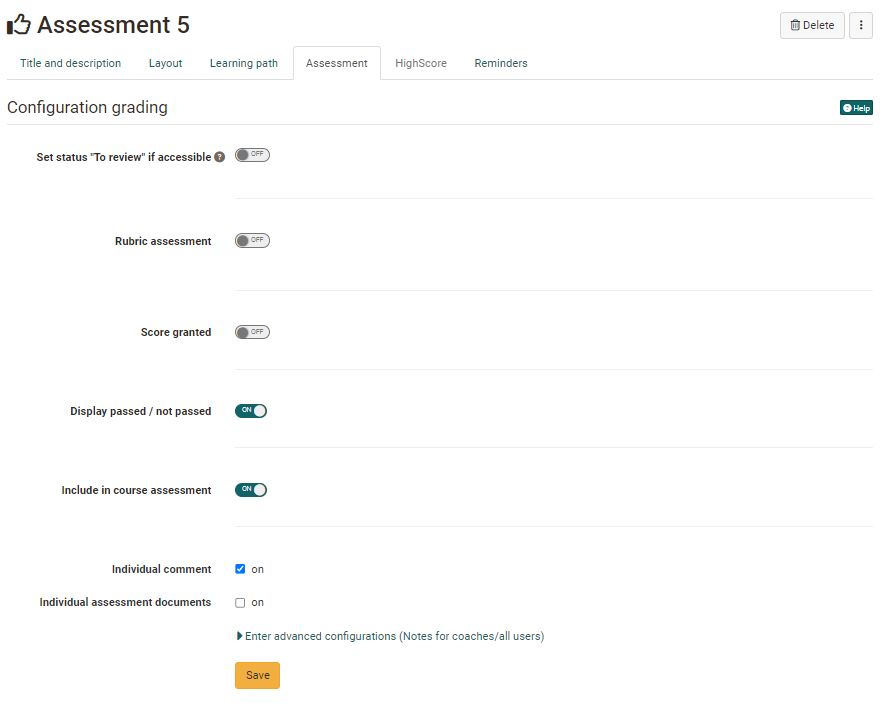Screen dimensions: 894x715
Task: Select the HighScore tab
Action: click(x=420, y=63)
